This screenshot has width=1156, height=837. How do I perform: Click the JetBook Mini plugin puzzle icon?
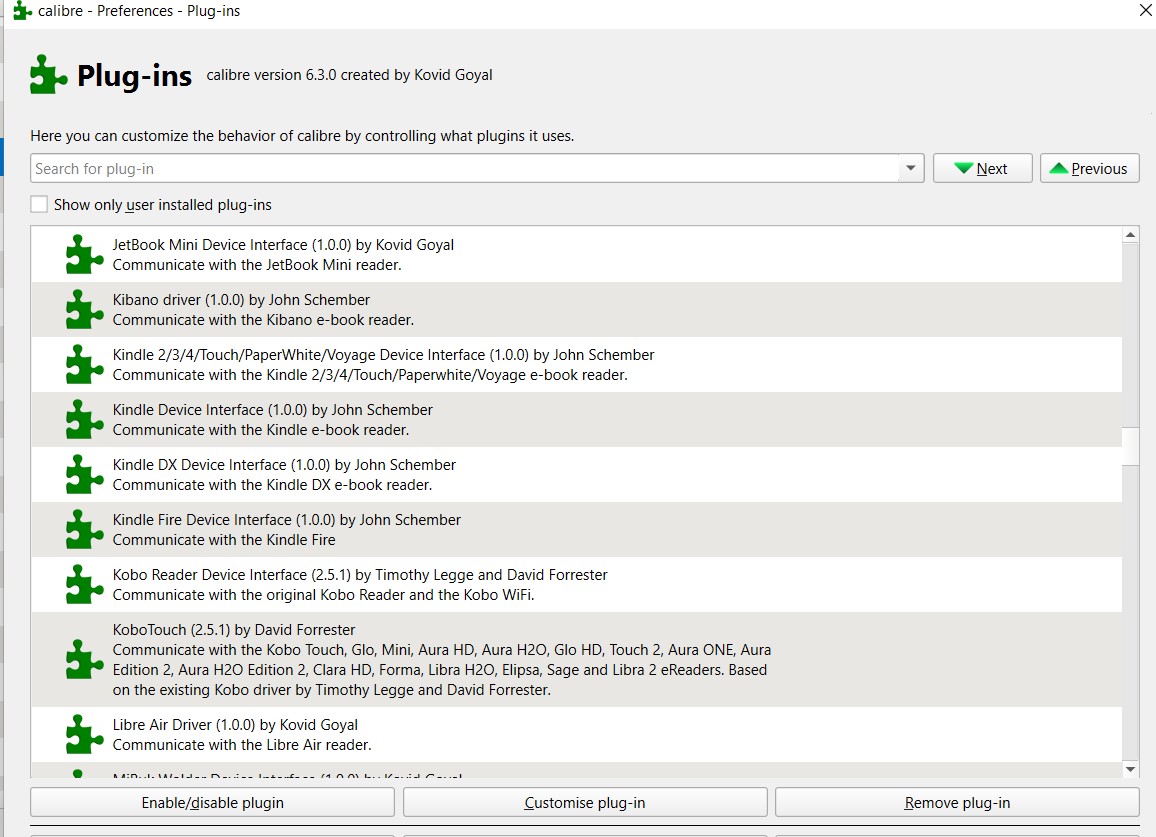[x=84, y=254]
